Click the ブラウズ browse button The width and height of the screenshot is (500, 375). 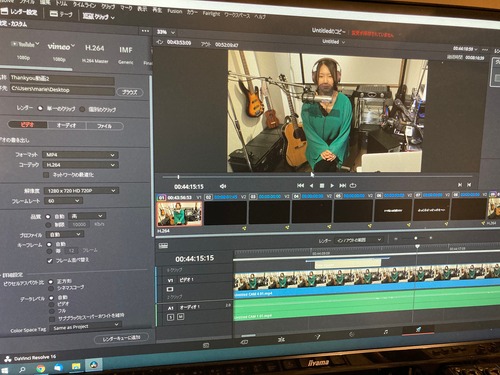130,92
